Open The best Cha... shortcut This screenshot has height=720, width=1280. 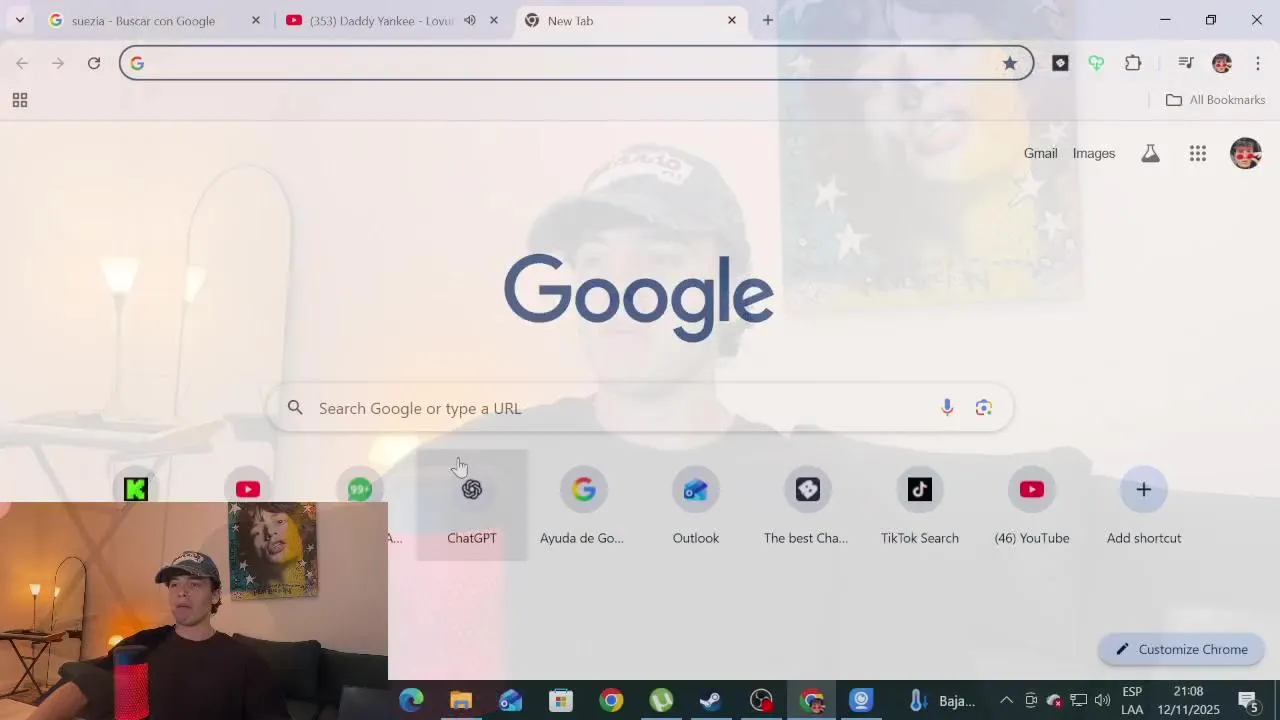pyautogui.click(x=808, y=505)
